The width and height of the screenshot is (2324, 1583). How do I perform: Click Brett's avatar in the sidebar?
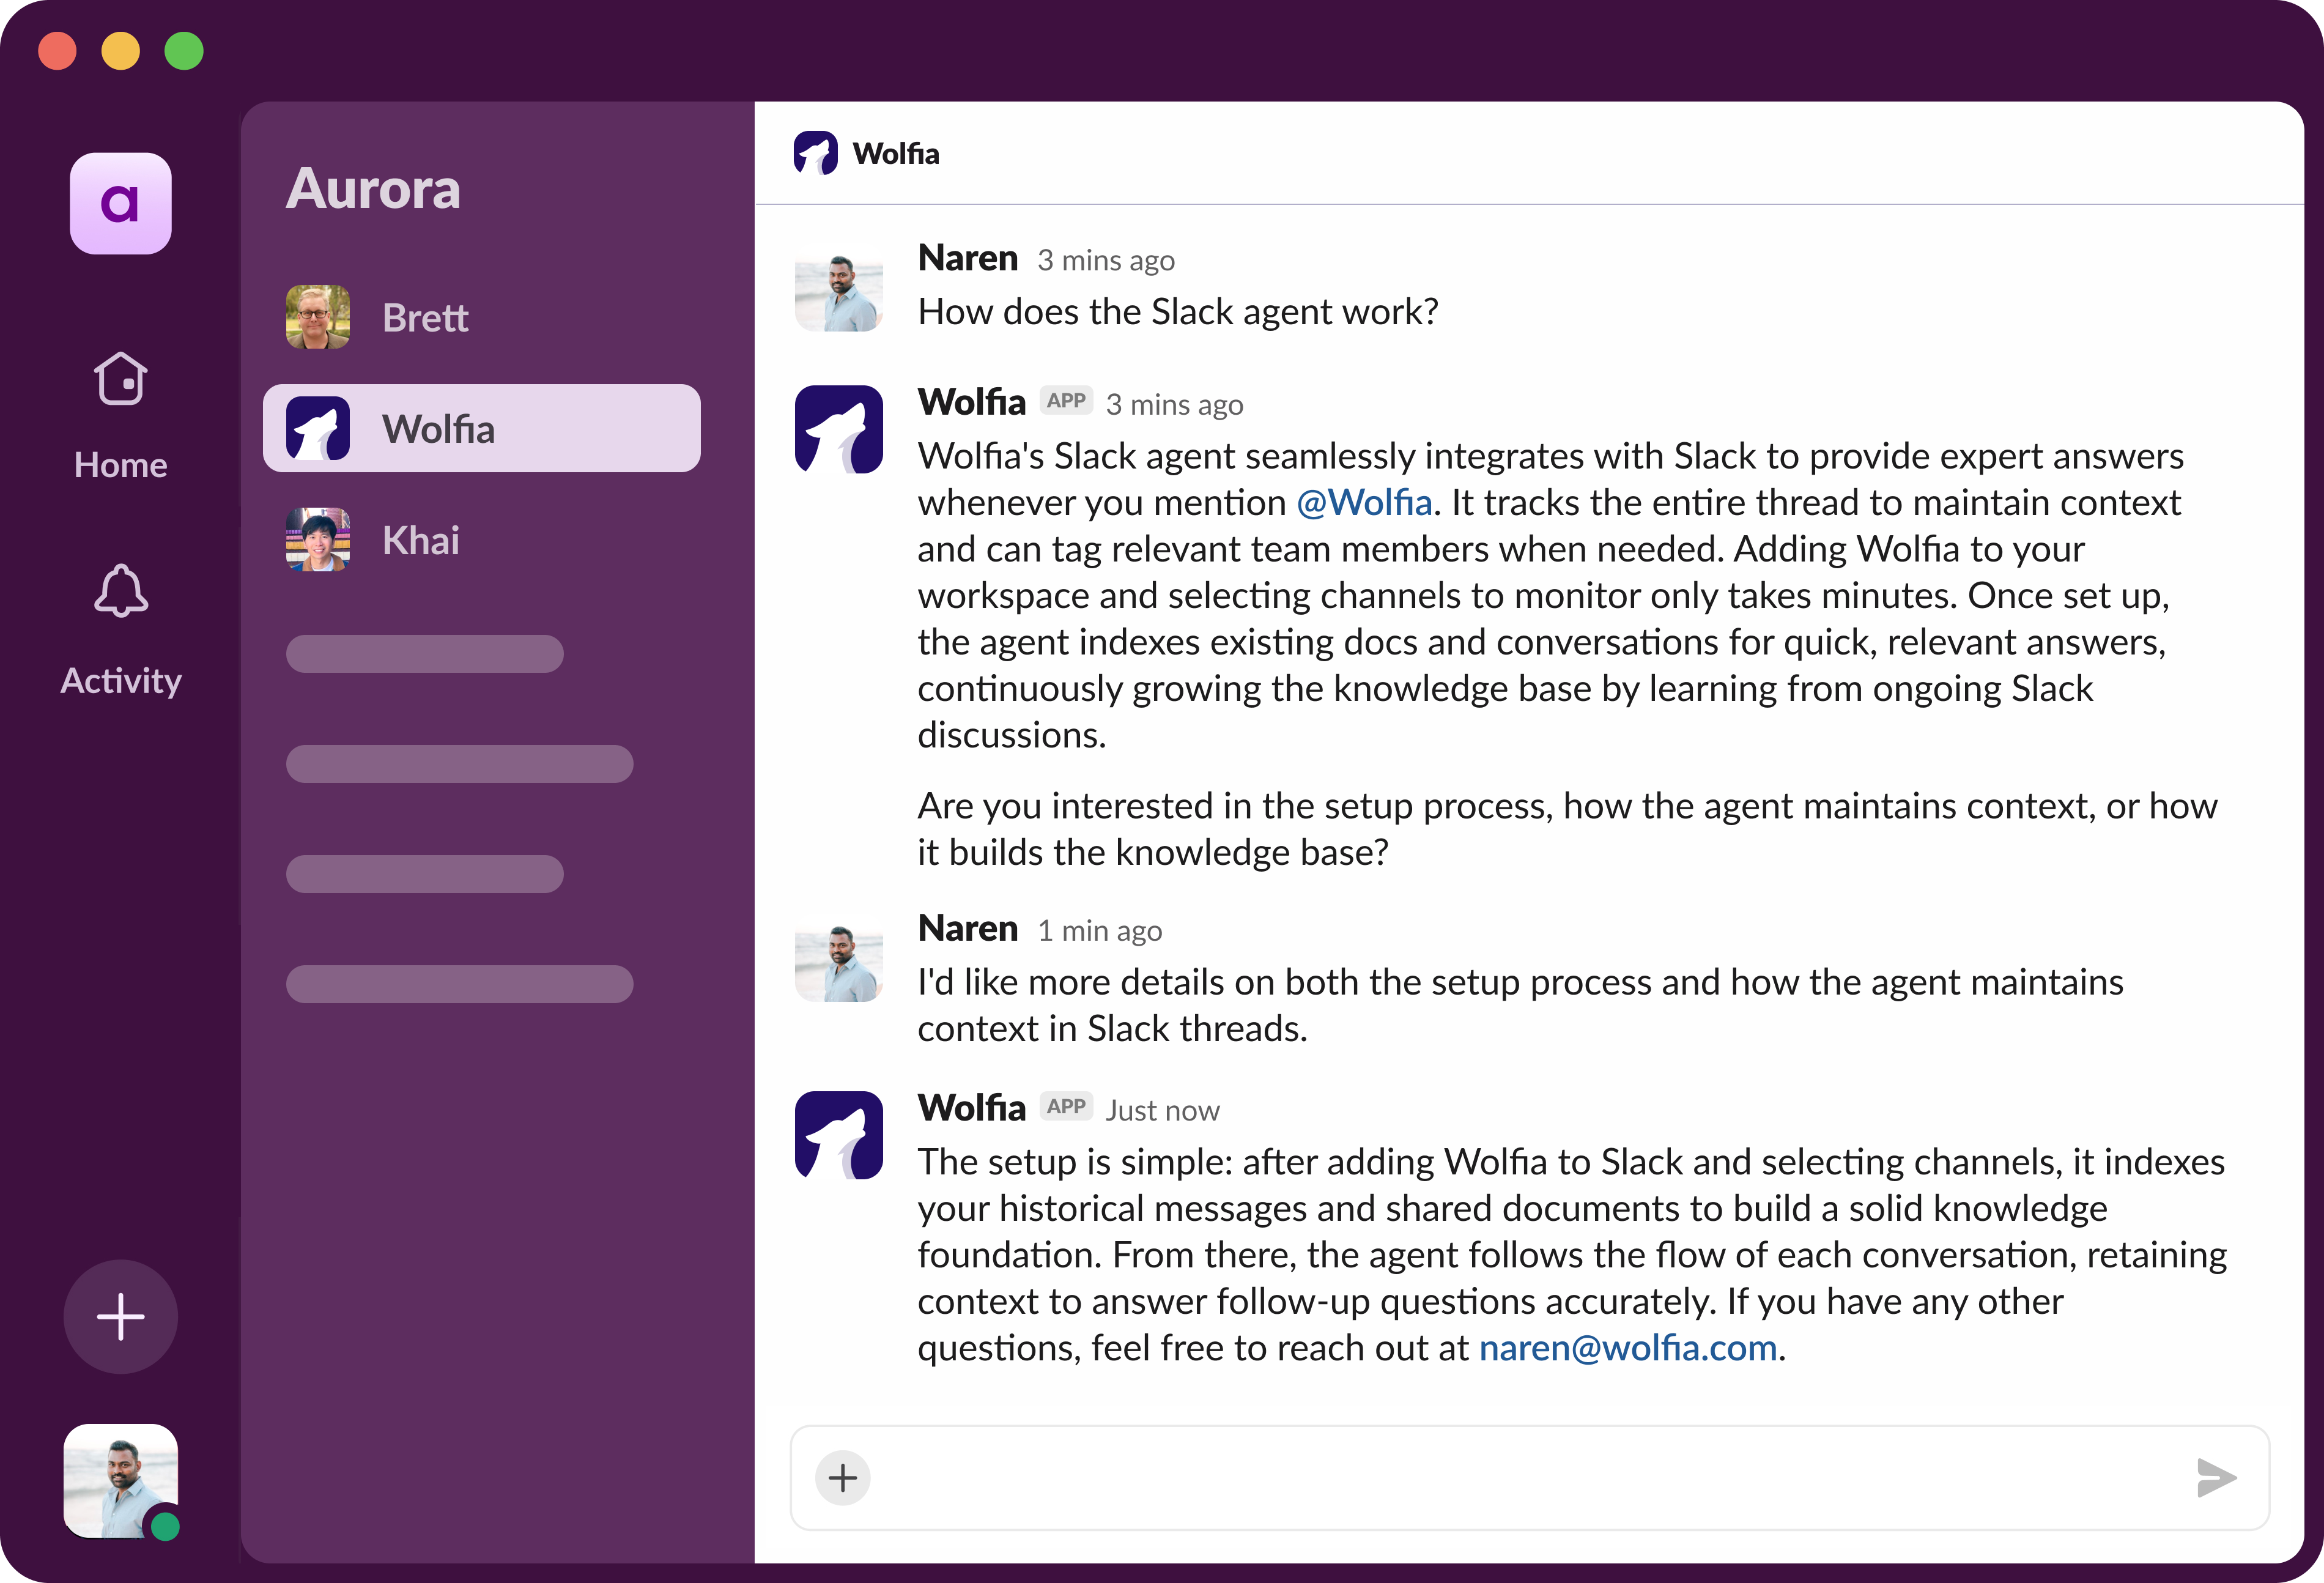(x=317, y=317)
